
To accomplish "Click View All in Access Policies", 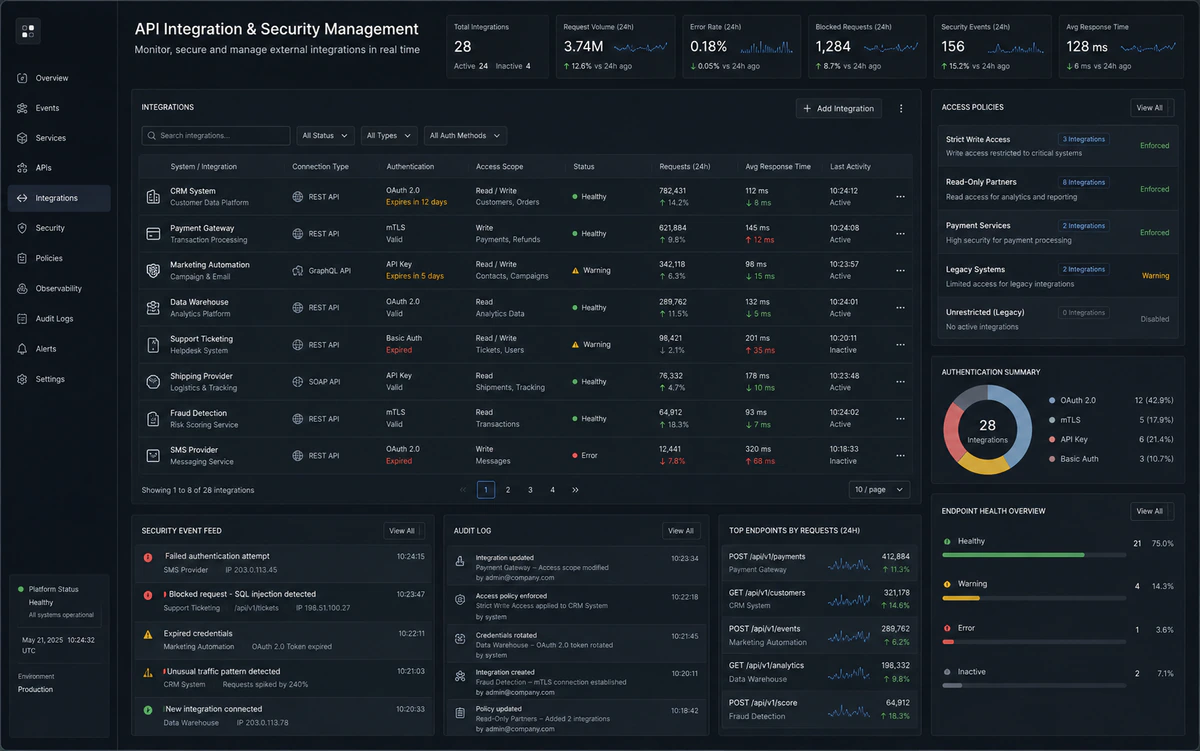I will [x=1149, y=107].
